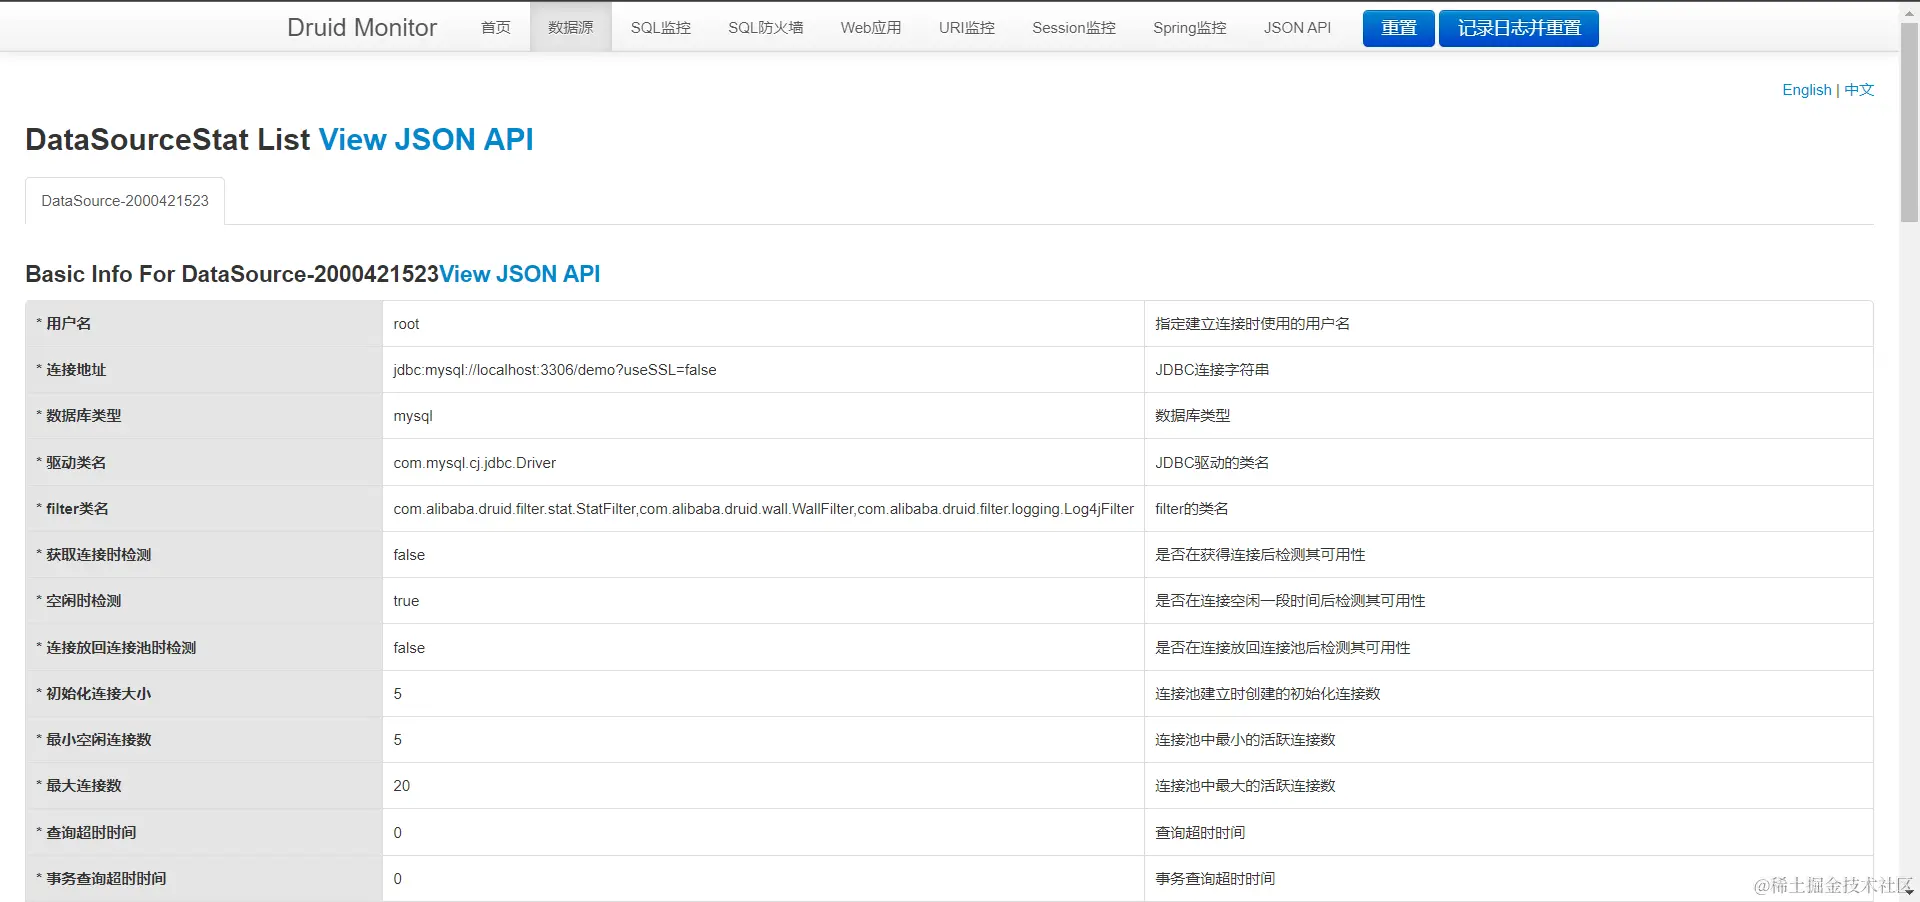This screenshot has width=1920, height=902.
Task: Select the DataSource-2000421523 tab
Action: pos(125,201)
